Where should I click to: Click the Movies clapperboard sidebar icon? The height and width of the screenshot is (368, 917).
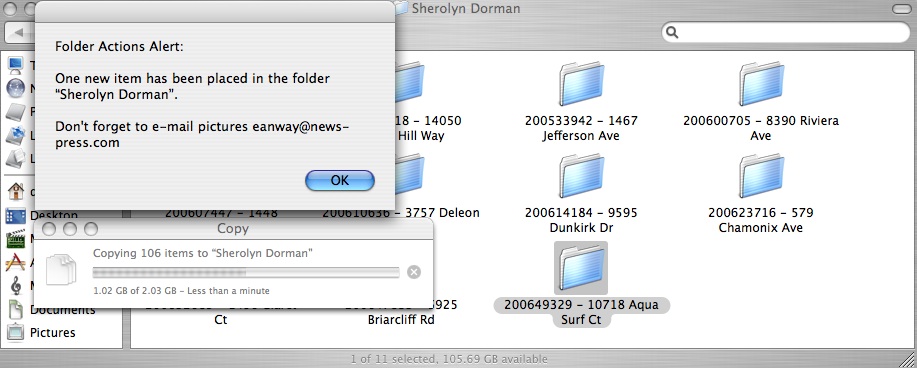pyautogui.click(x=15, y=239)
